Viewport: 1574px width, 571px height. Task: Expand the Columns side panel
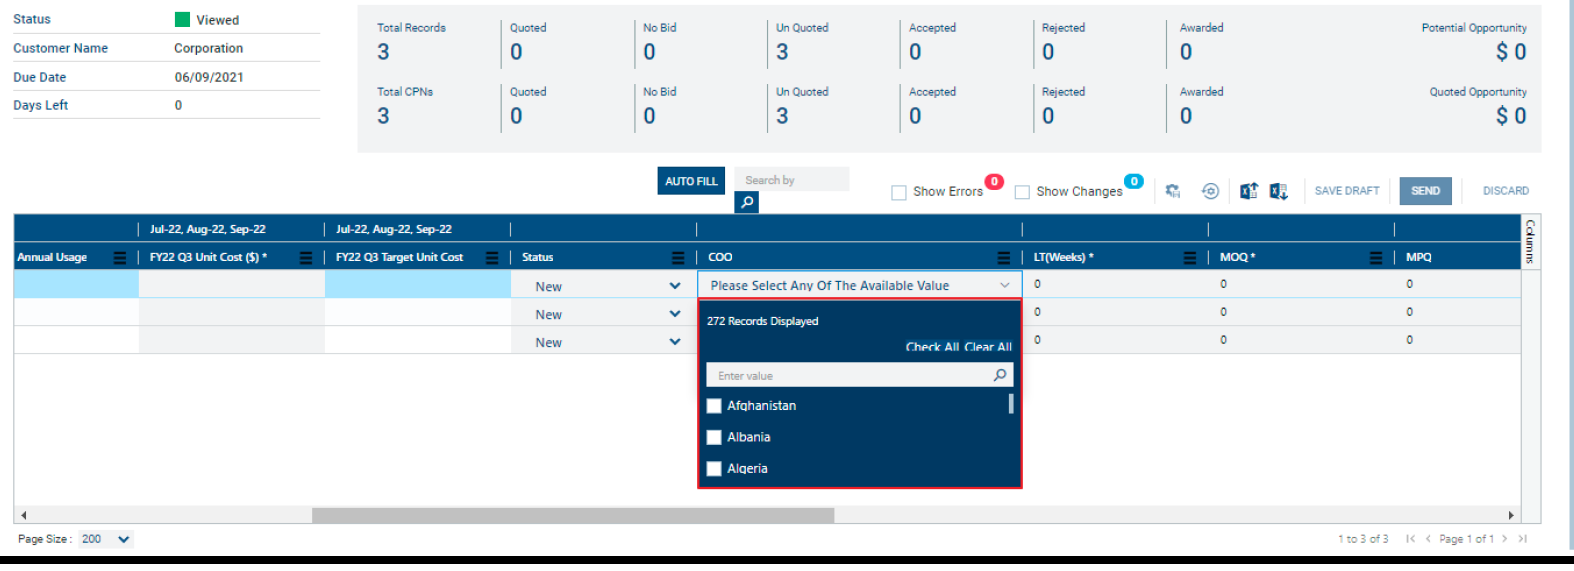click(1530, 241)
